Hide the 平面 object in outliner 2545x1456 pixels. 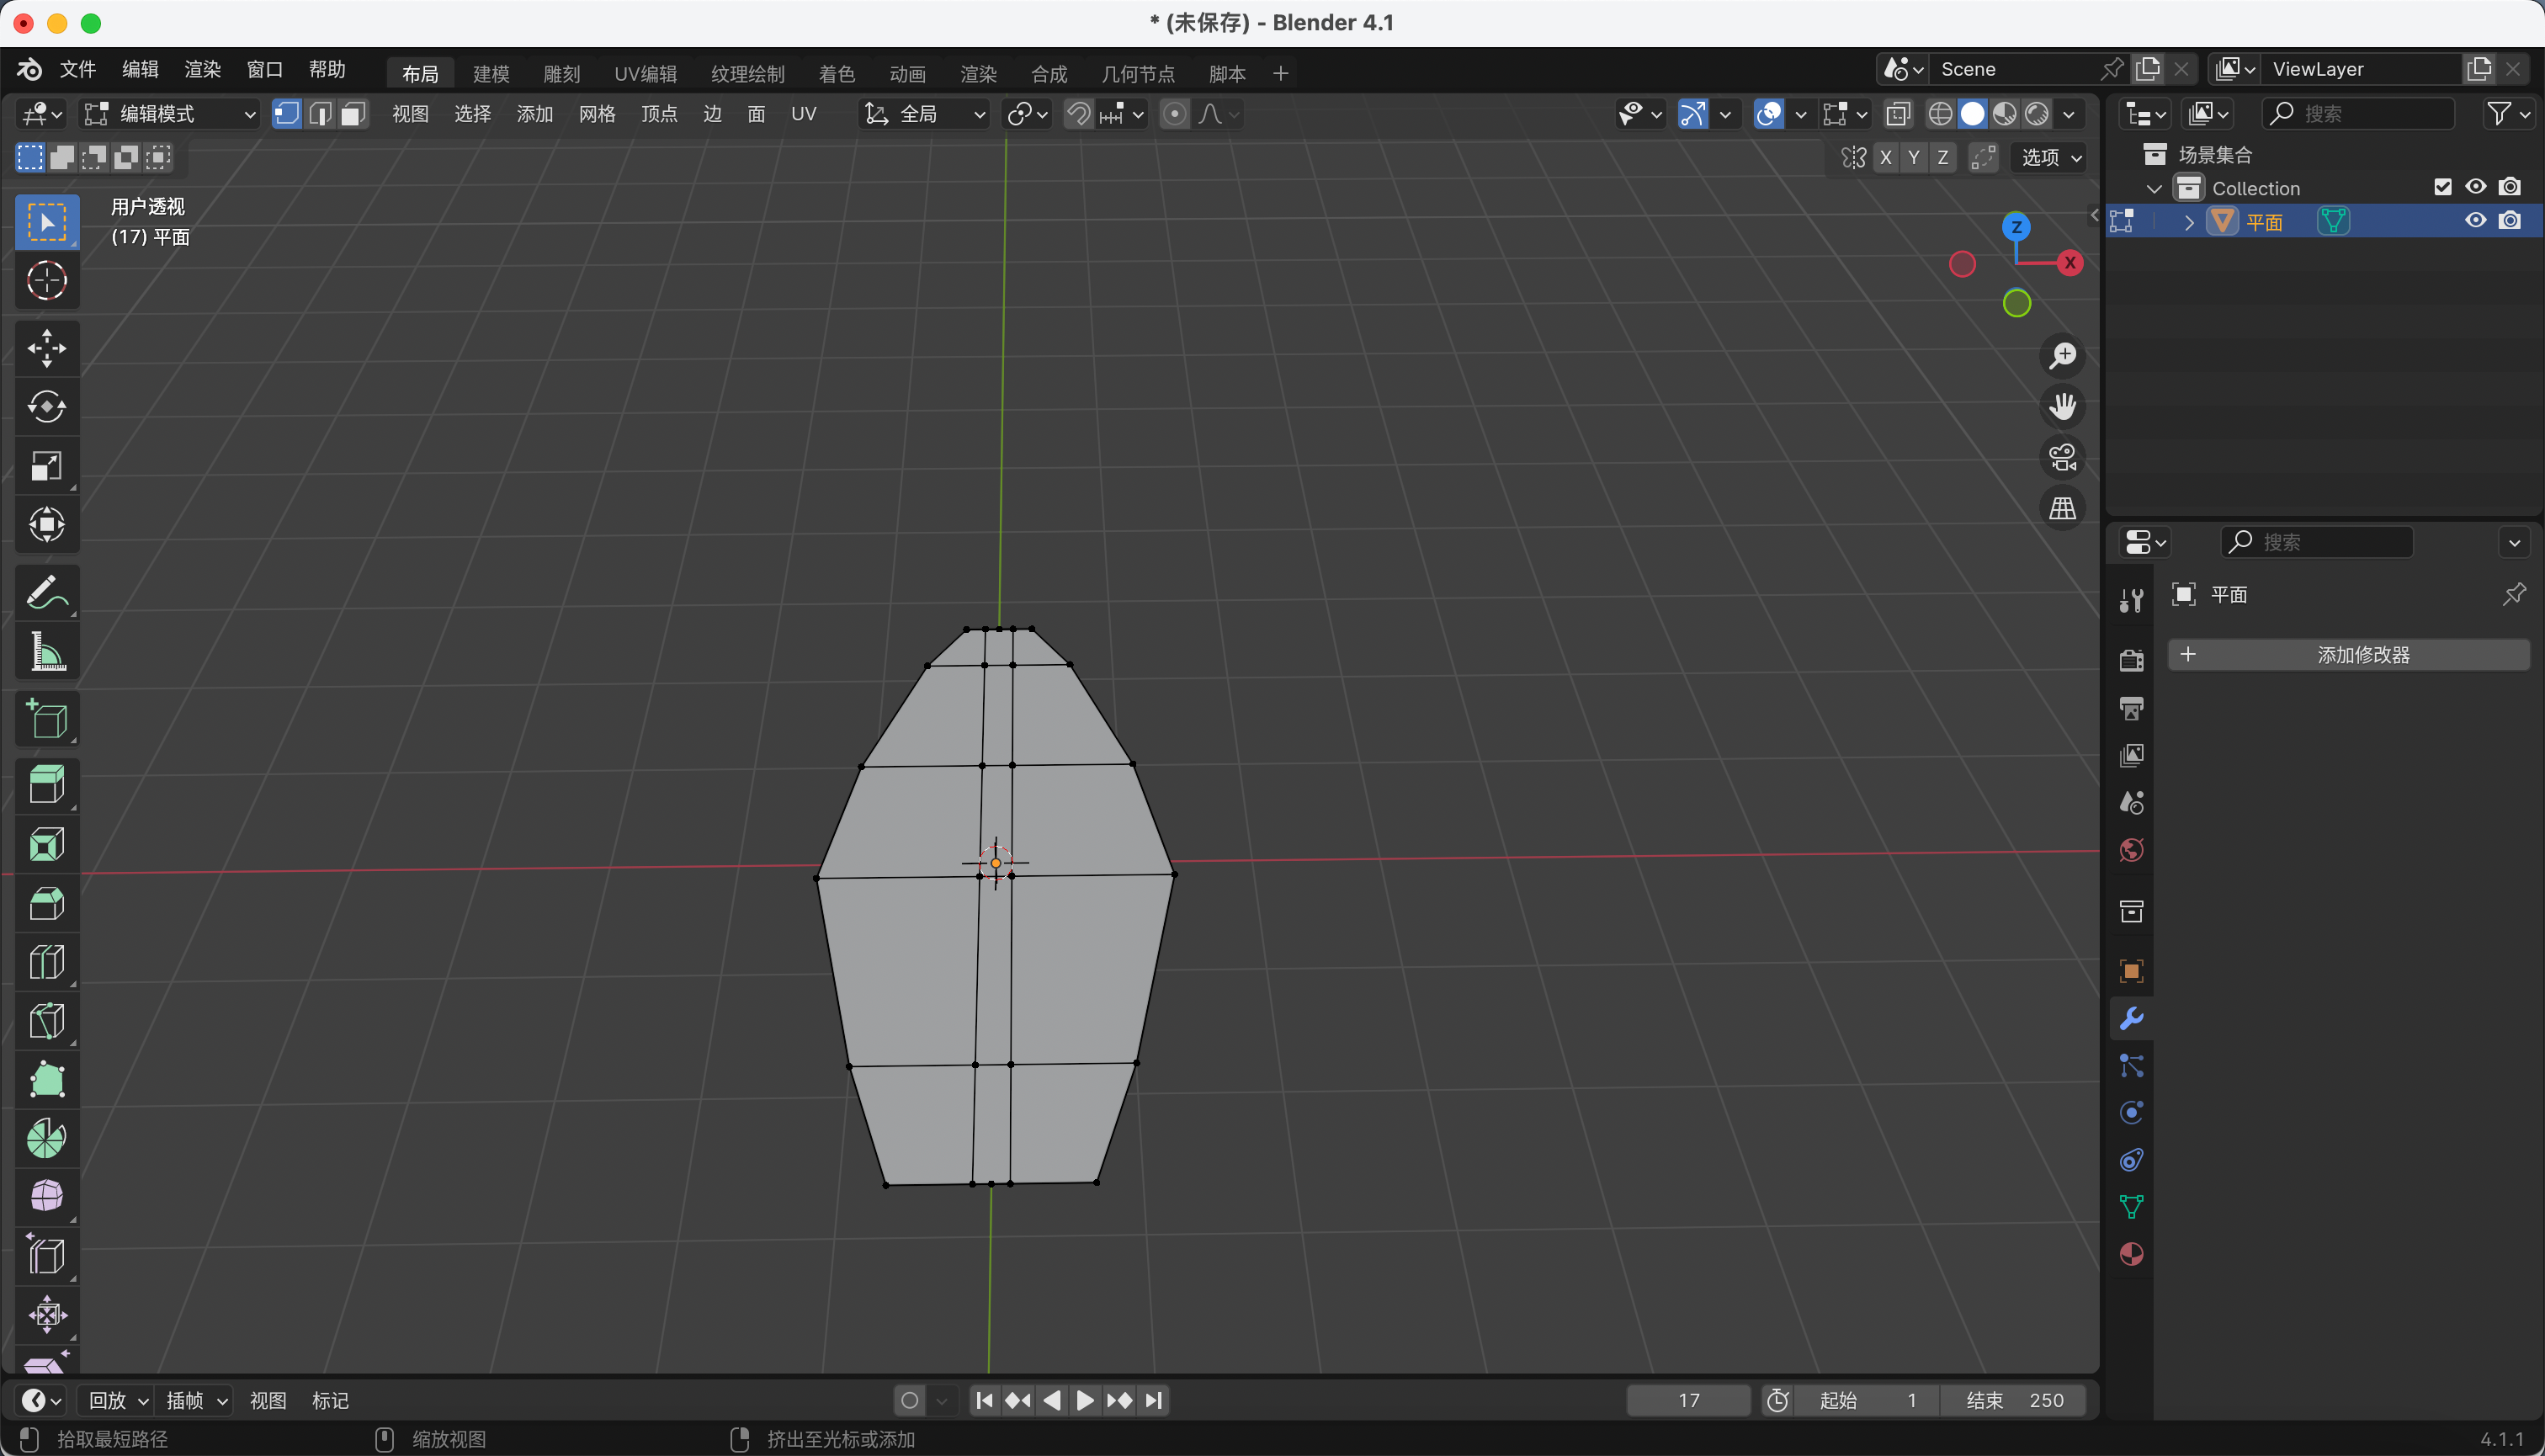tap(2475, 221)
